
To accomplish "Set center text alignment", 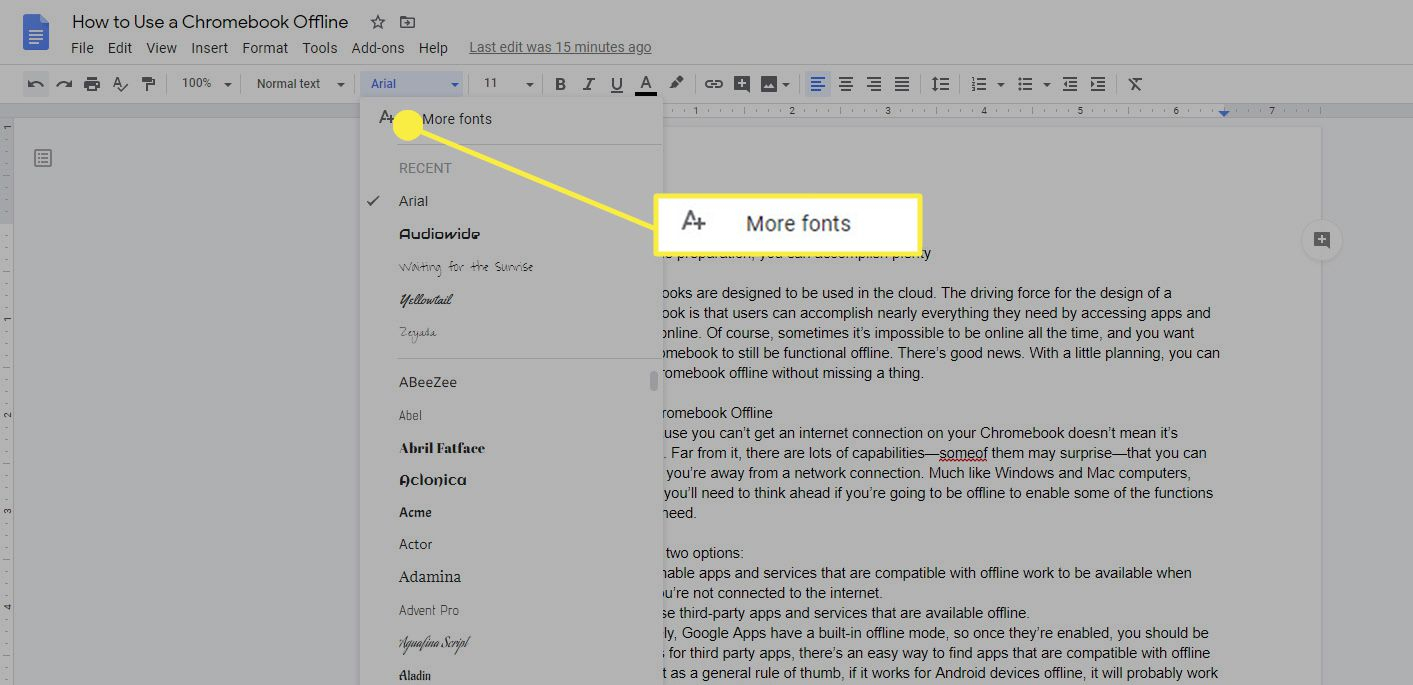I will point(846,84).
